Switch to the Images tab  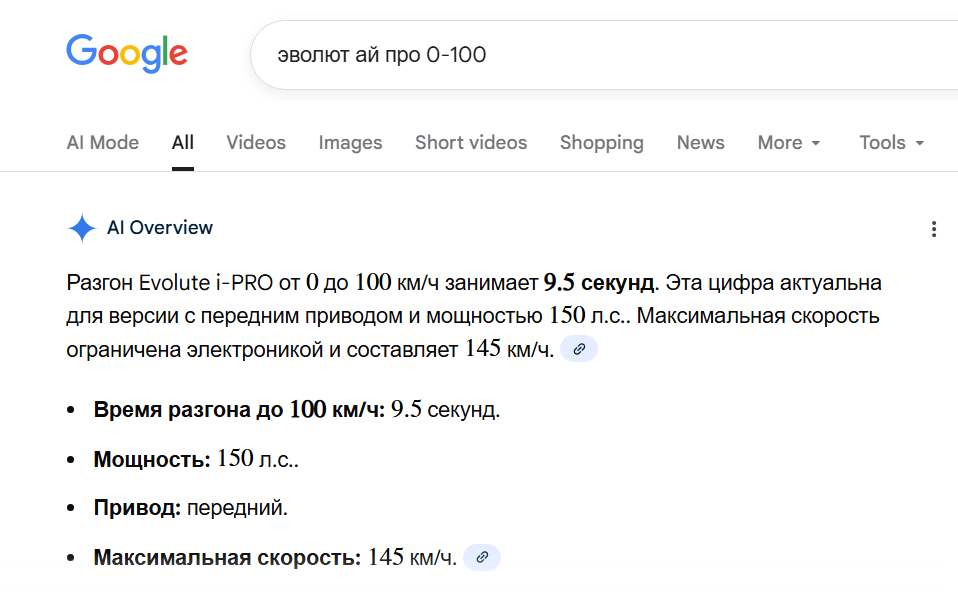[x=350, y=142]
